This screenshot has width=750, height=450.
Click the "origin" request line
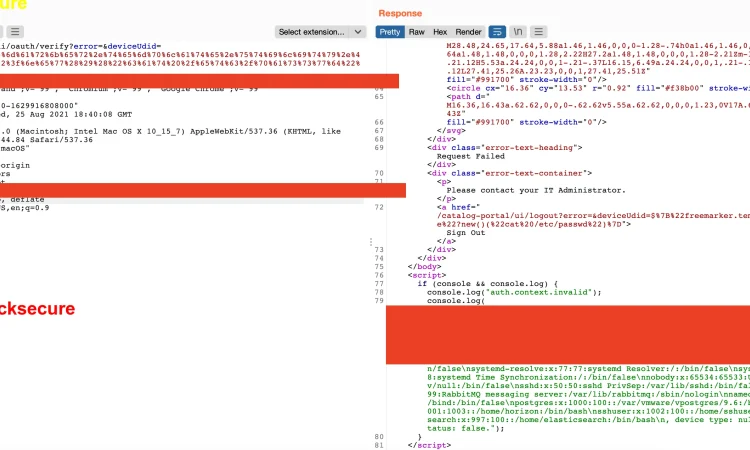[x=15, y=165]
